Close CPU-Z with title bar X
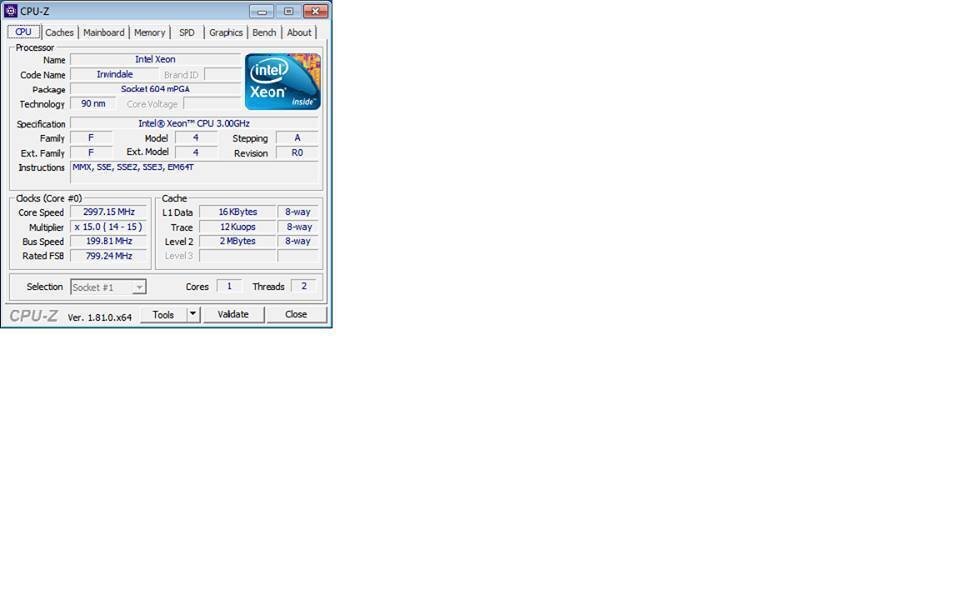The height and width of the screenshot is (600, 960). (315, 11)
